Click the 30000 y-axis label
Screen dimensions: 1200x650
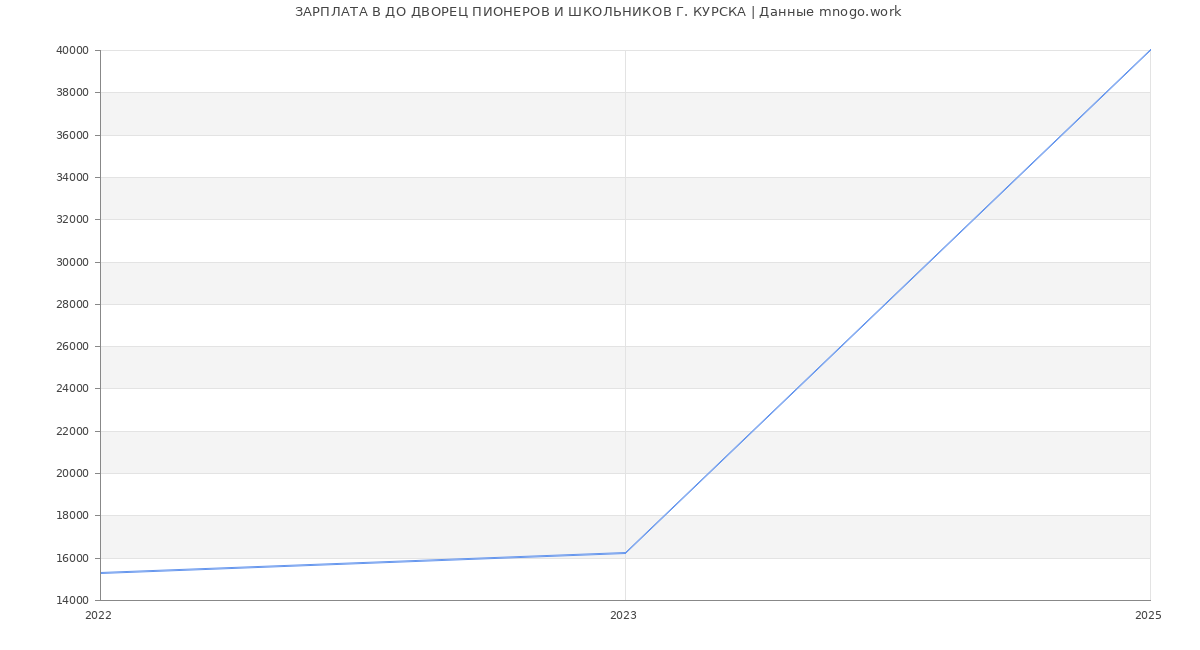tap(73, 263)
